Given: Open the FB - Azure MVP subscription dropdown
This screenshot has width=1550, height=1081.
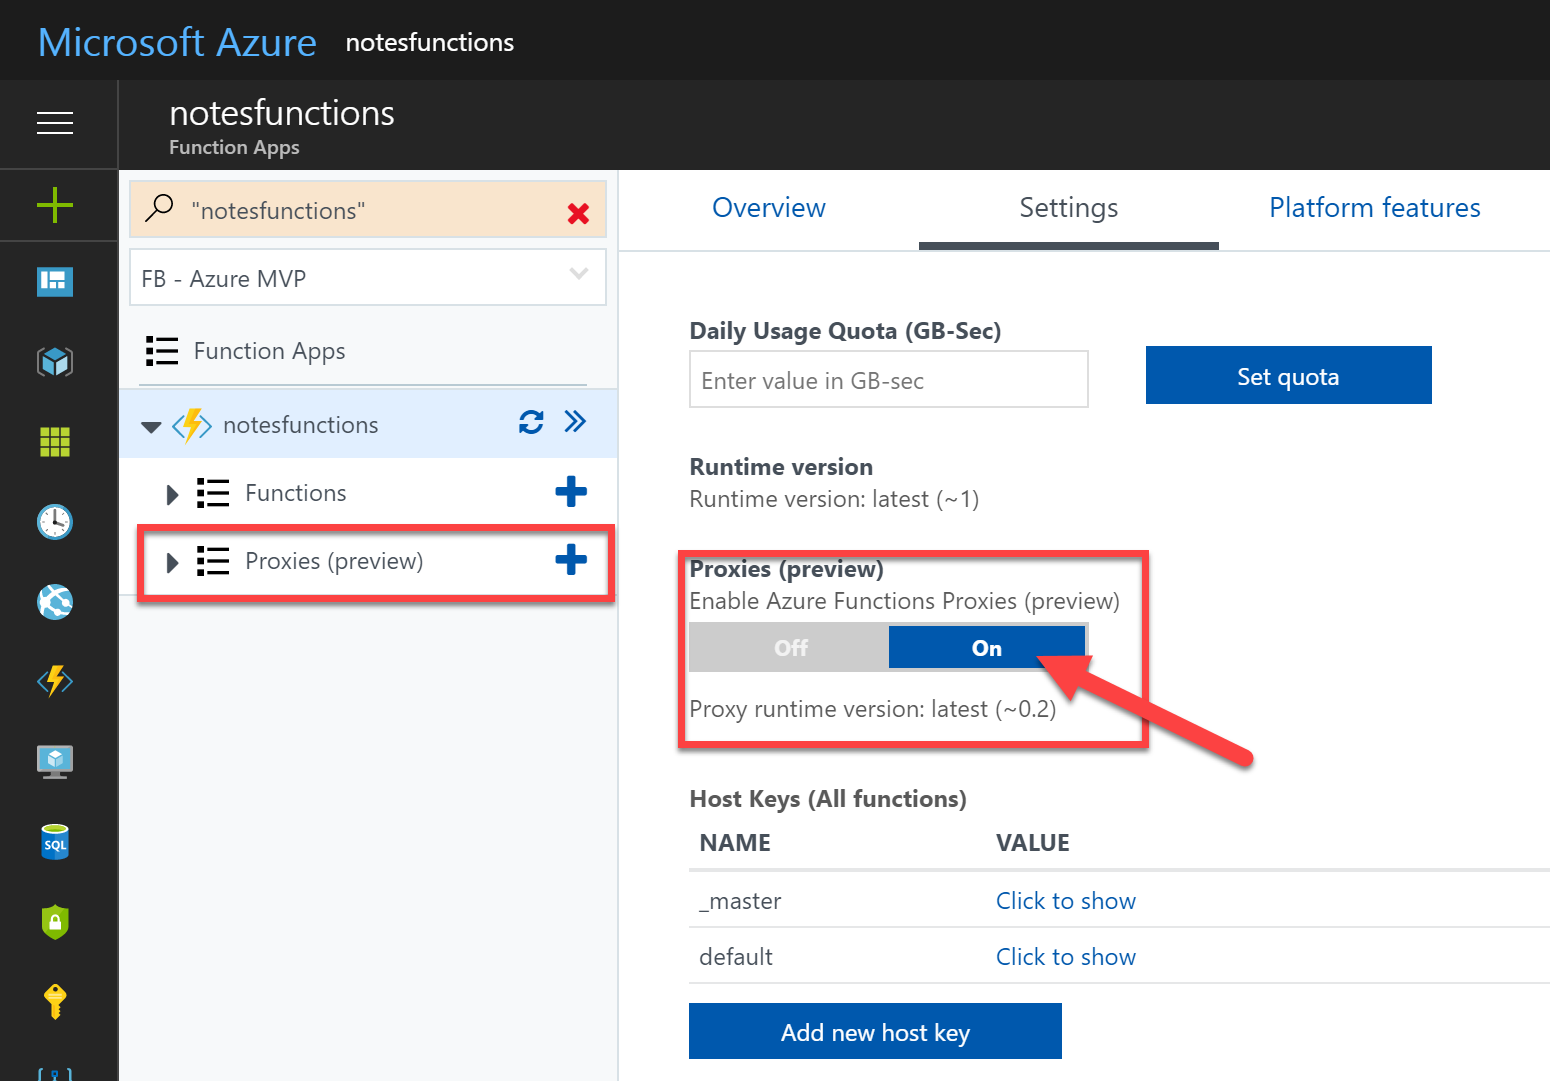Looking at the screenshot, I should [x=368, y=277].
